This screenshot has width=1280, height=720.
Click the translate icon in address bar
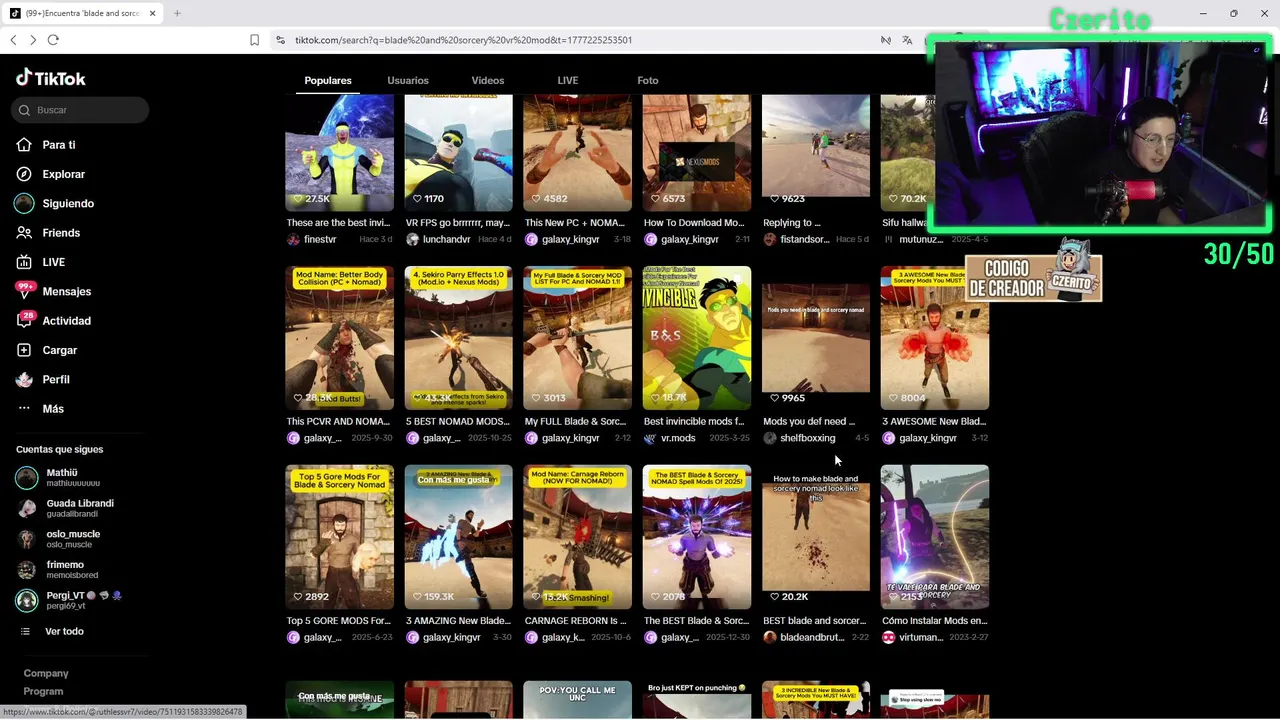(x=907, y=40)
